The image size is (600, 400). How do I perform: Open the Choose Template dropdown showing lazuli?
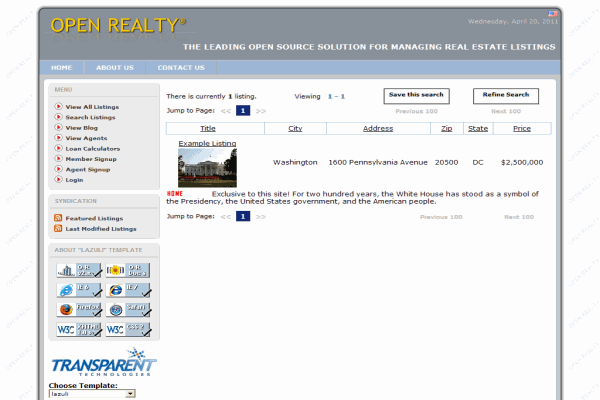(x=92, y=393)
